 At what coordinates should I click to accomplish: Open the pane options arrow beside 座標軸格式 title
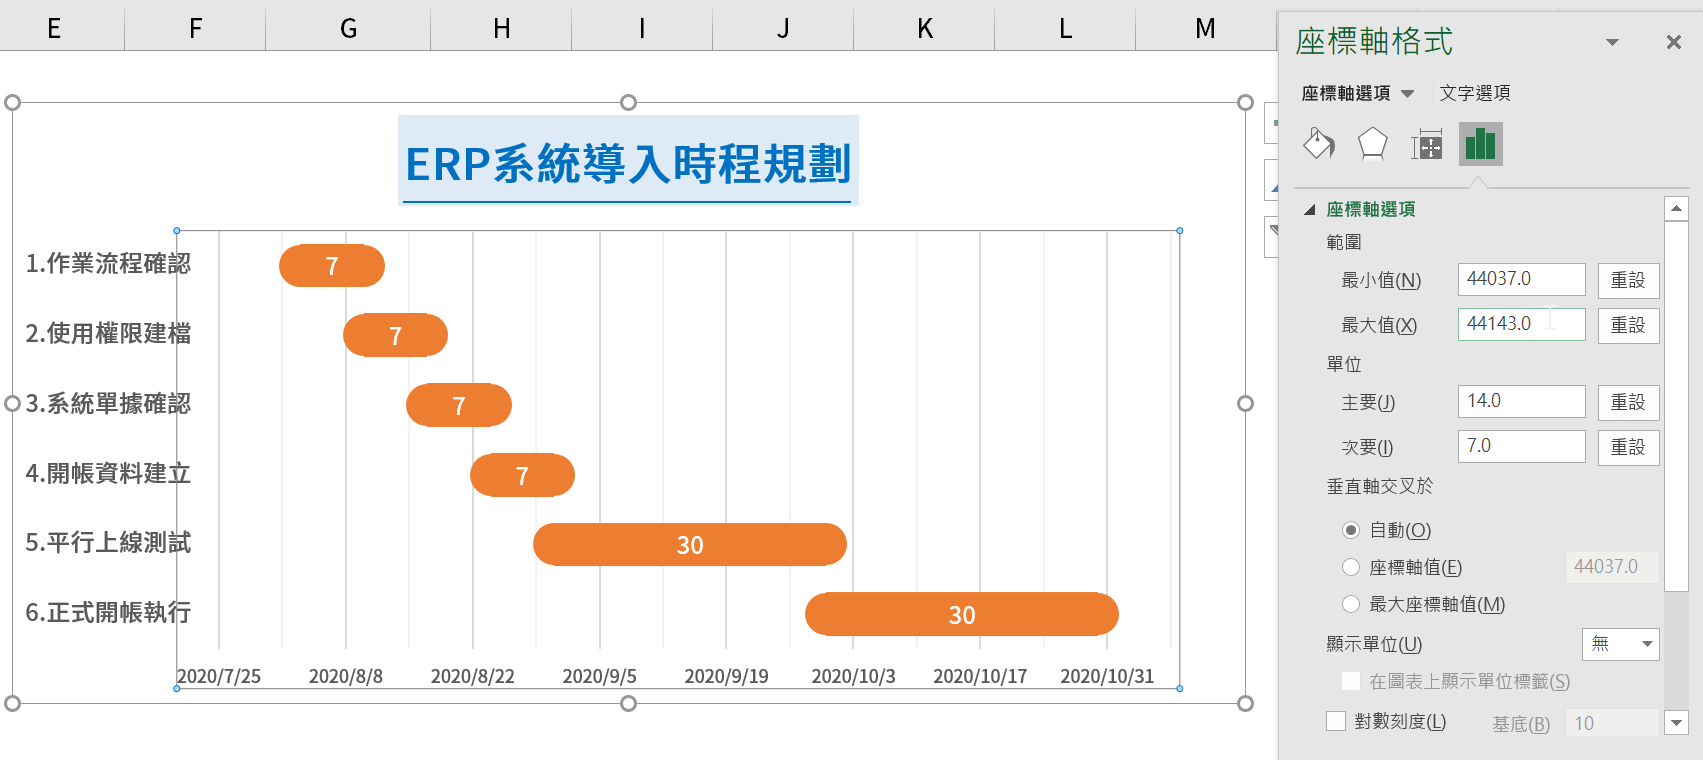tap(1612, 42)
